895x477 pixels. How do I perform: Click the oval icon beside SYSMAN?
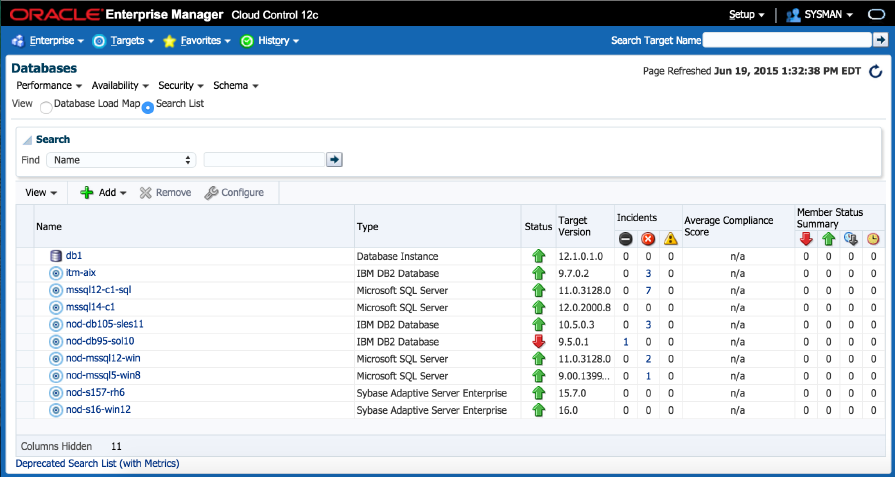coord(876,15)
